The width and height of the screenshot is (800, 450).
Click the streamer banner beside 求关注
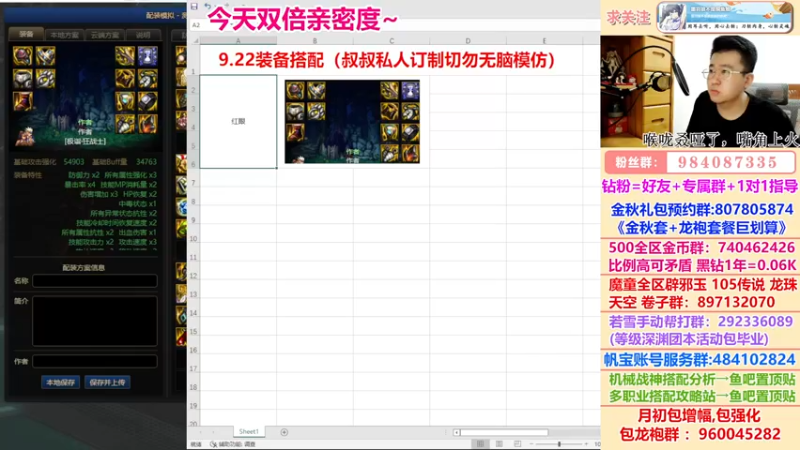(x=724, y=17)
